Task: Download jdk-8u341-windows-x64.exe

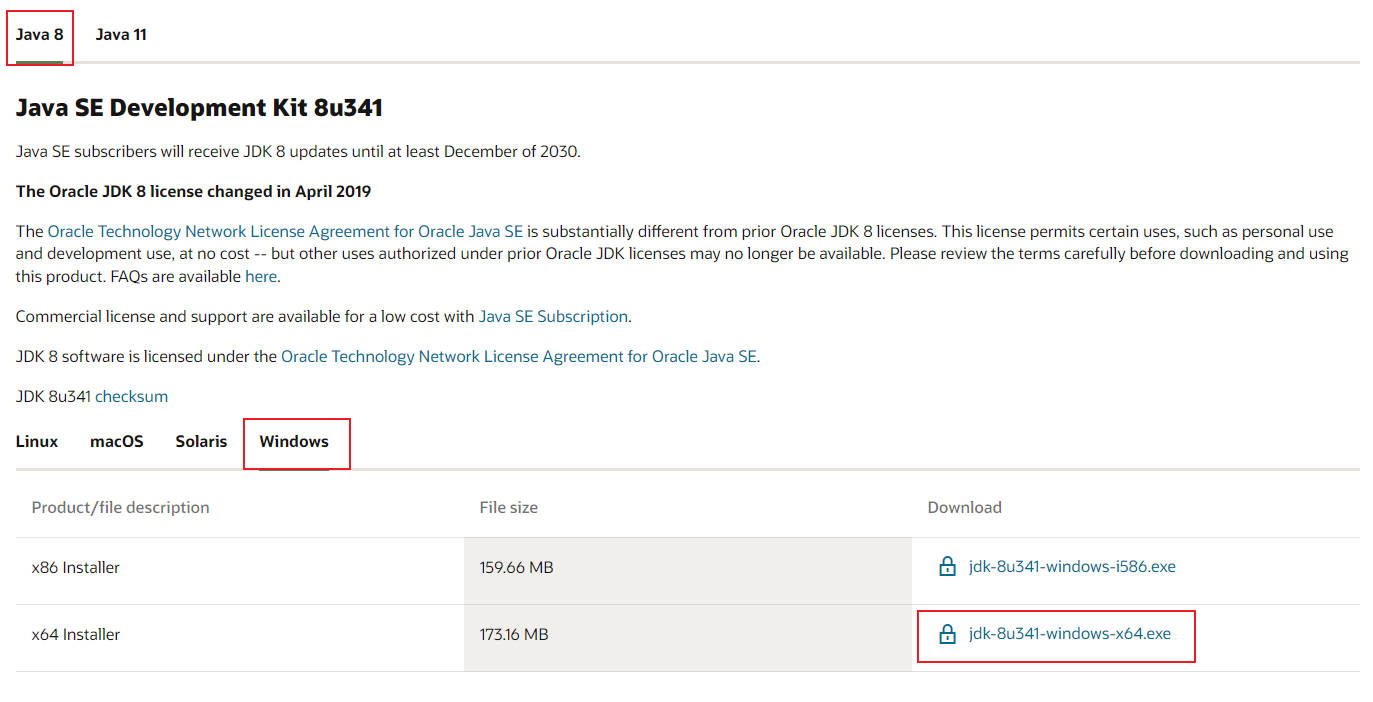Action: (1070, 634)
